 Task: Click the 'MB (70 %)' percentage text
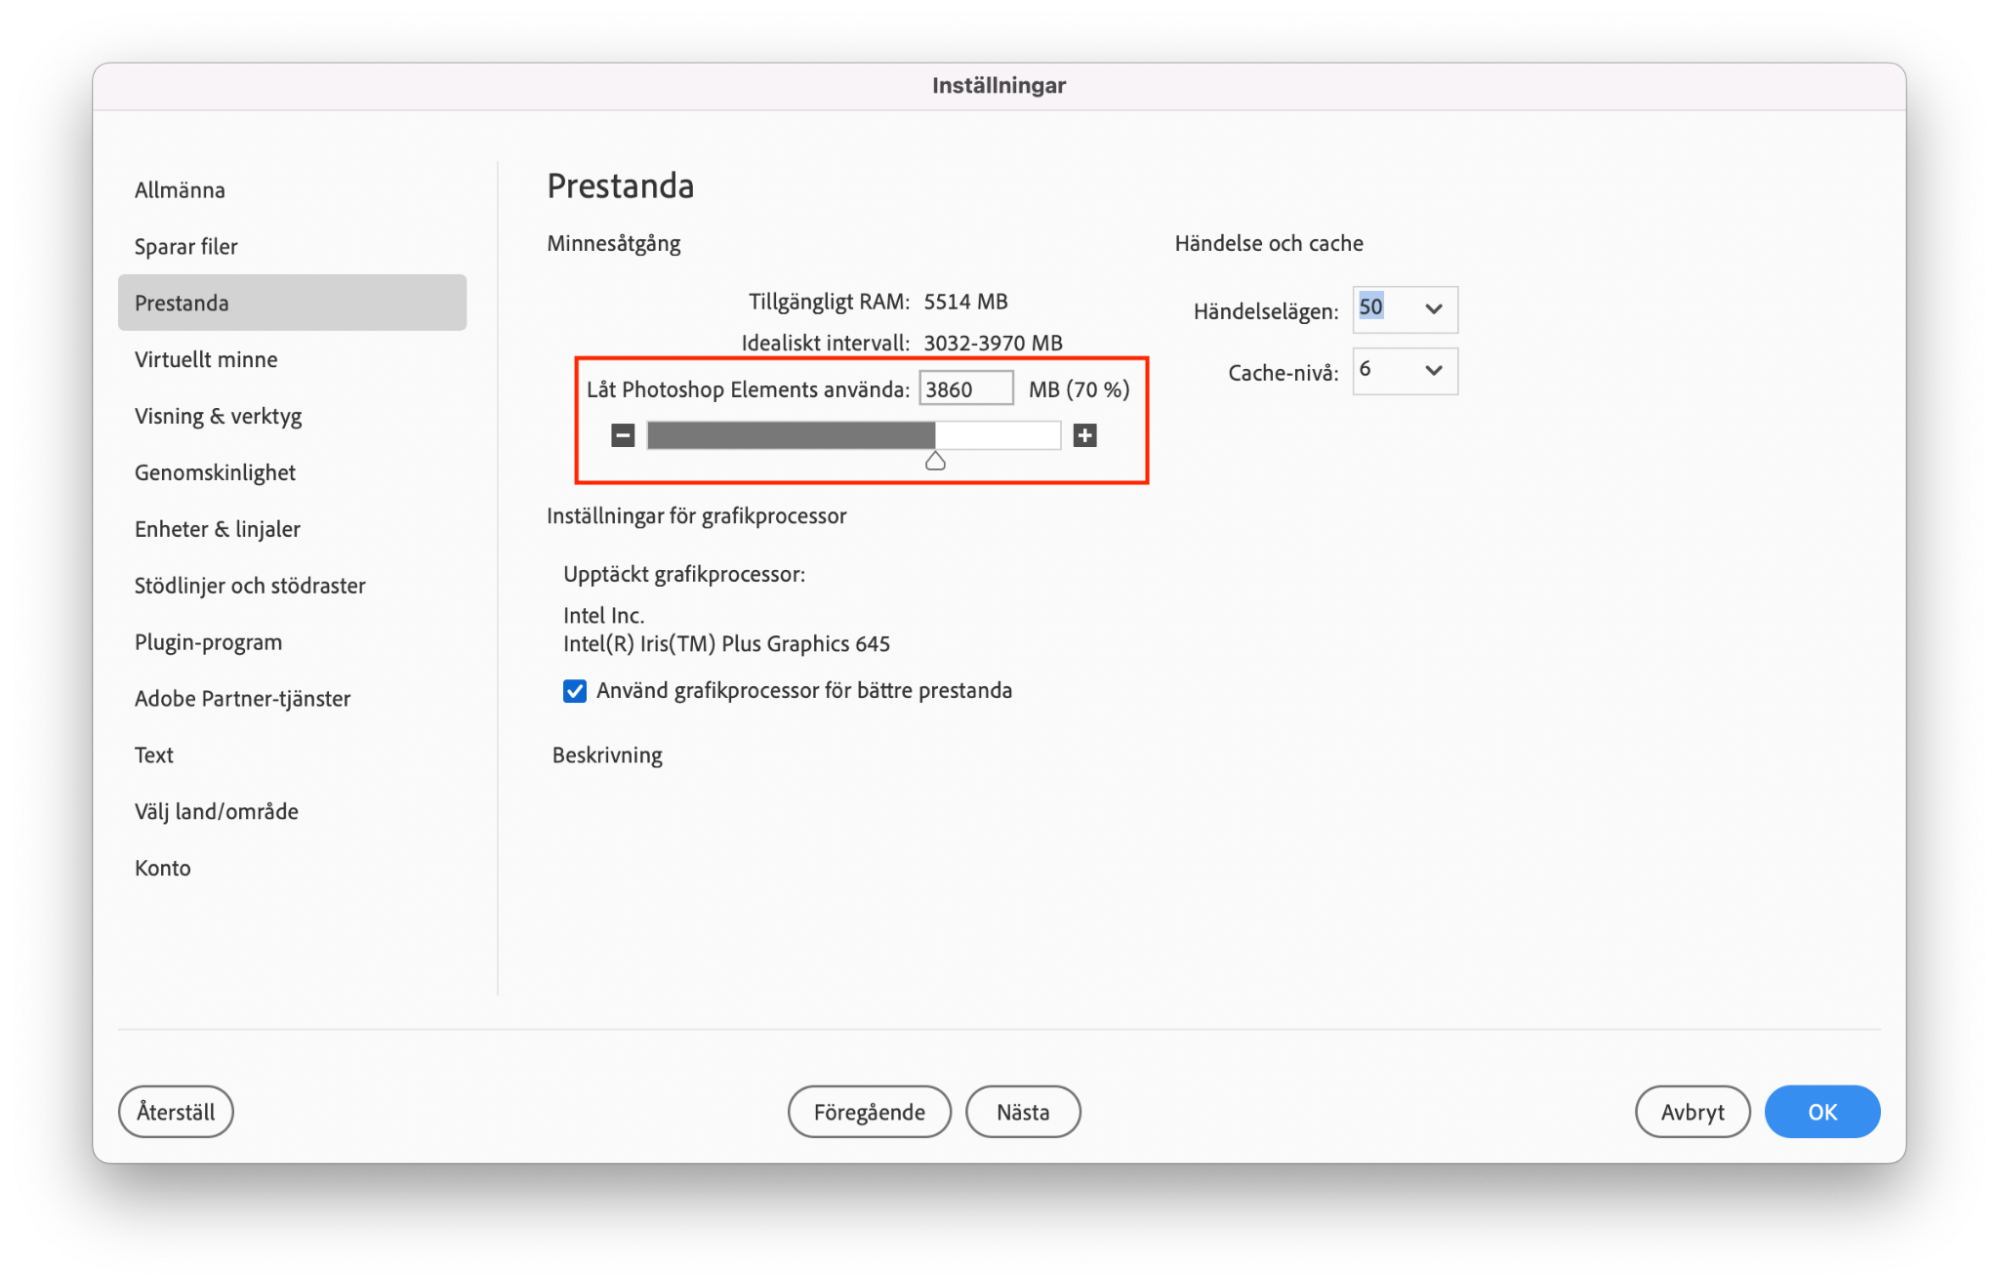[x=1079, y=390]
